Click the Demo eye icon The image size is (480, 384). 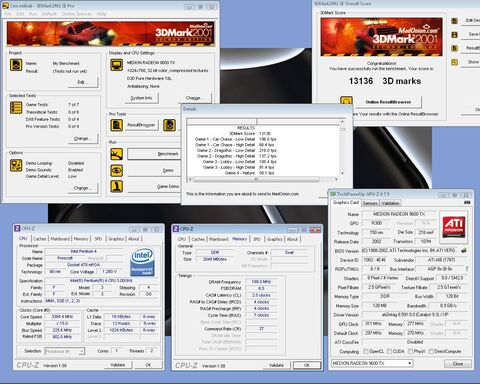(x=116, y=170)
